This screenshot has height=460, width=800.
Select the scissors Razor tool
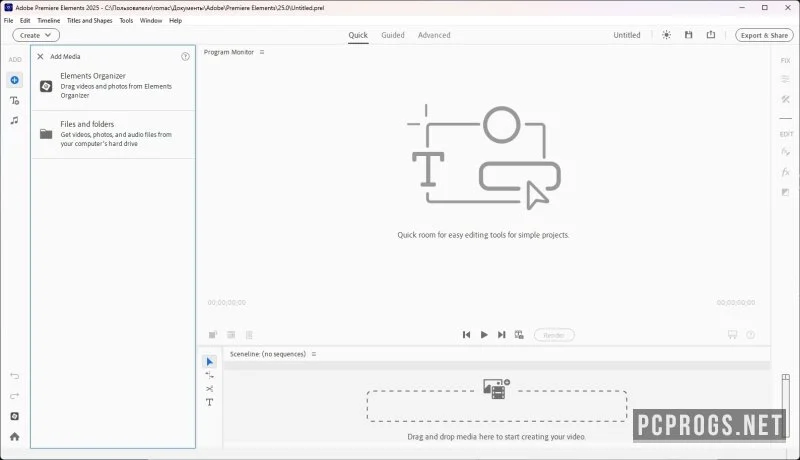pyautogui.click(x=209, y=389)
